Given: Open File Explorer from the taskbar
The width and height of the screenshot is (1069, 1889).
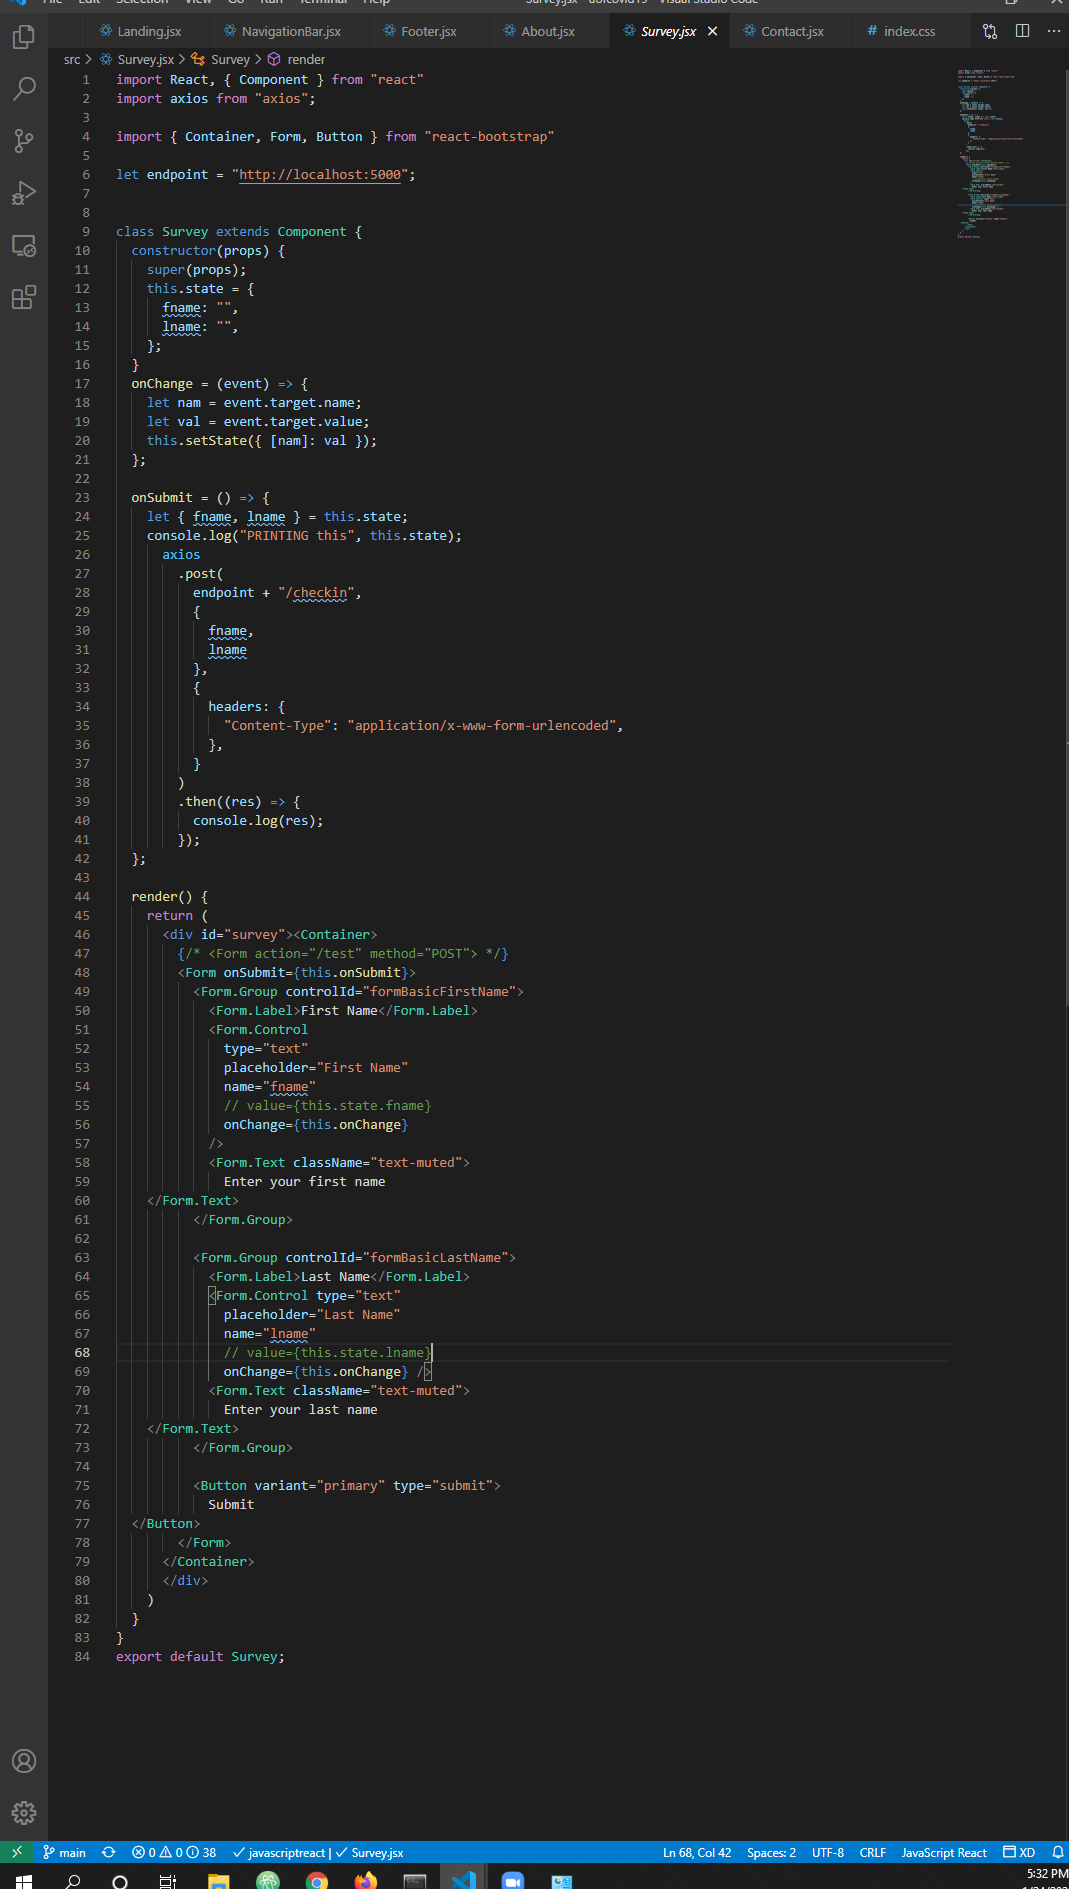Looking at the screenshot, I should tap(218, 1879).
